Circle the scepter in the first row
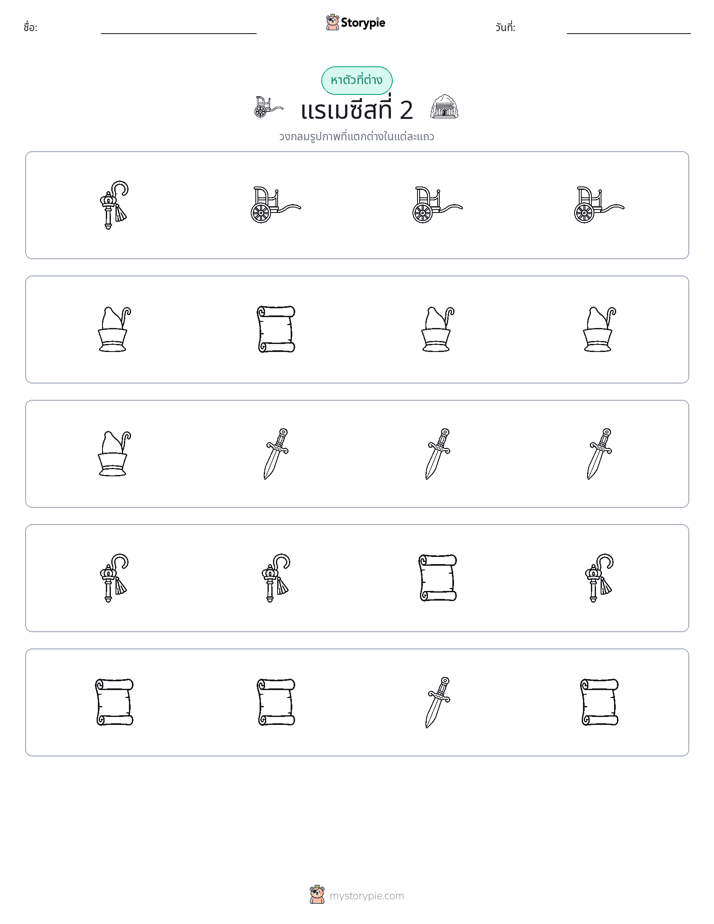The width and height of the screenshot is (714, 924). coord(114,205)
